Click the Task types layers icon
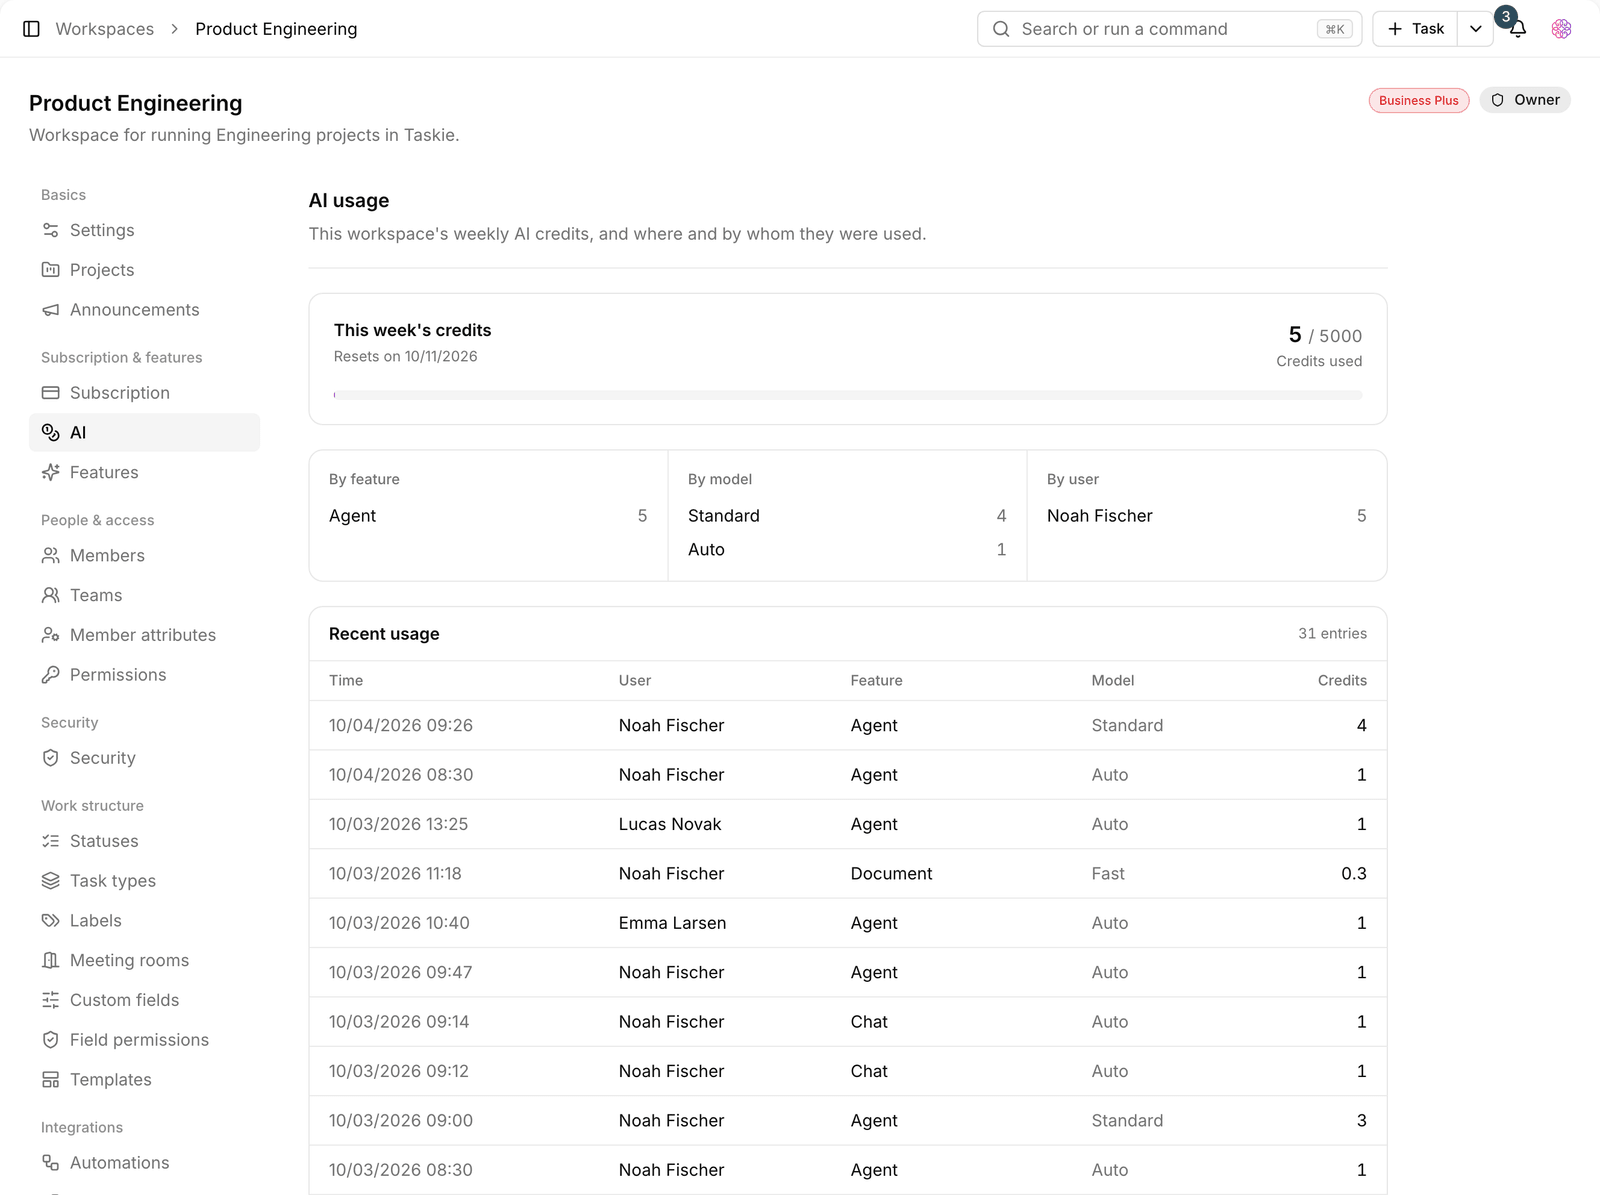Viewport: 1600px width, 1195px height. click(51, 881)
